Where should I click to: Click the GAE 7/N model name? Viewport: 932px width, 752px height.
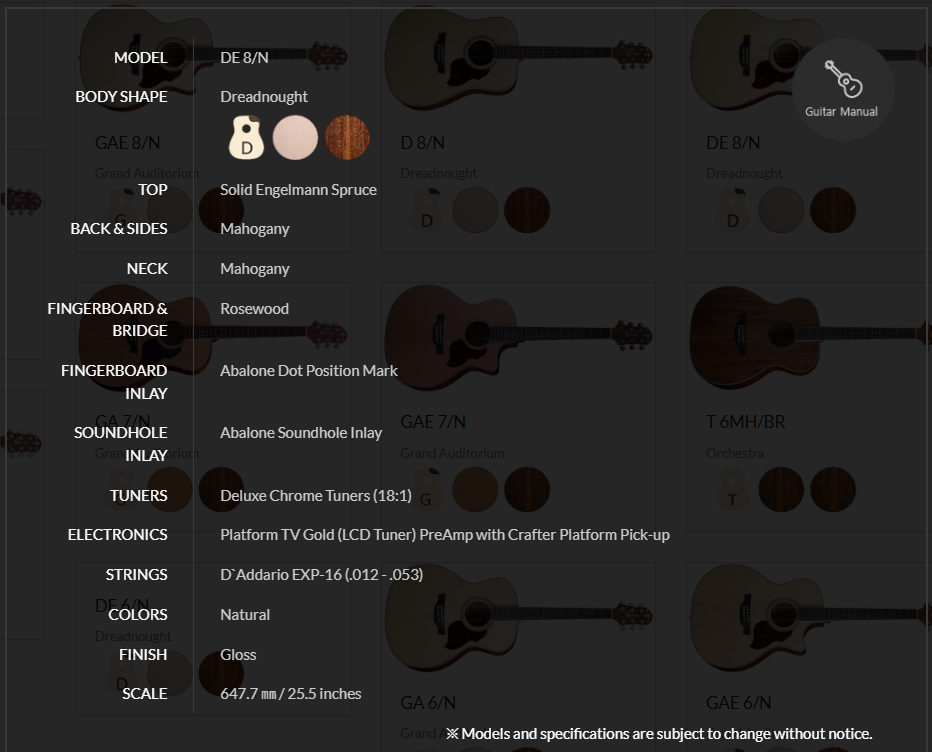point(433,421)
